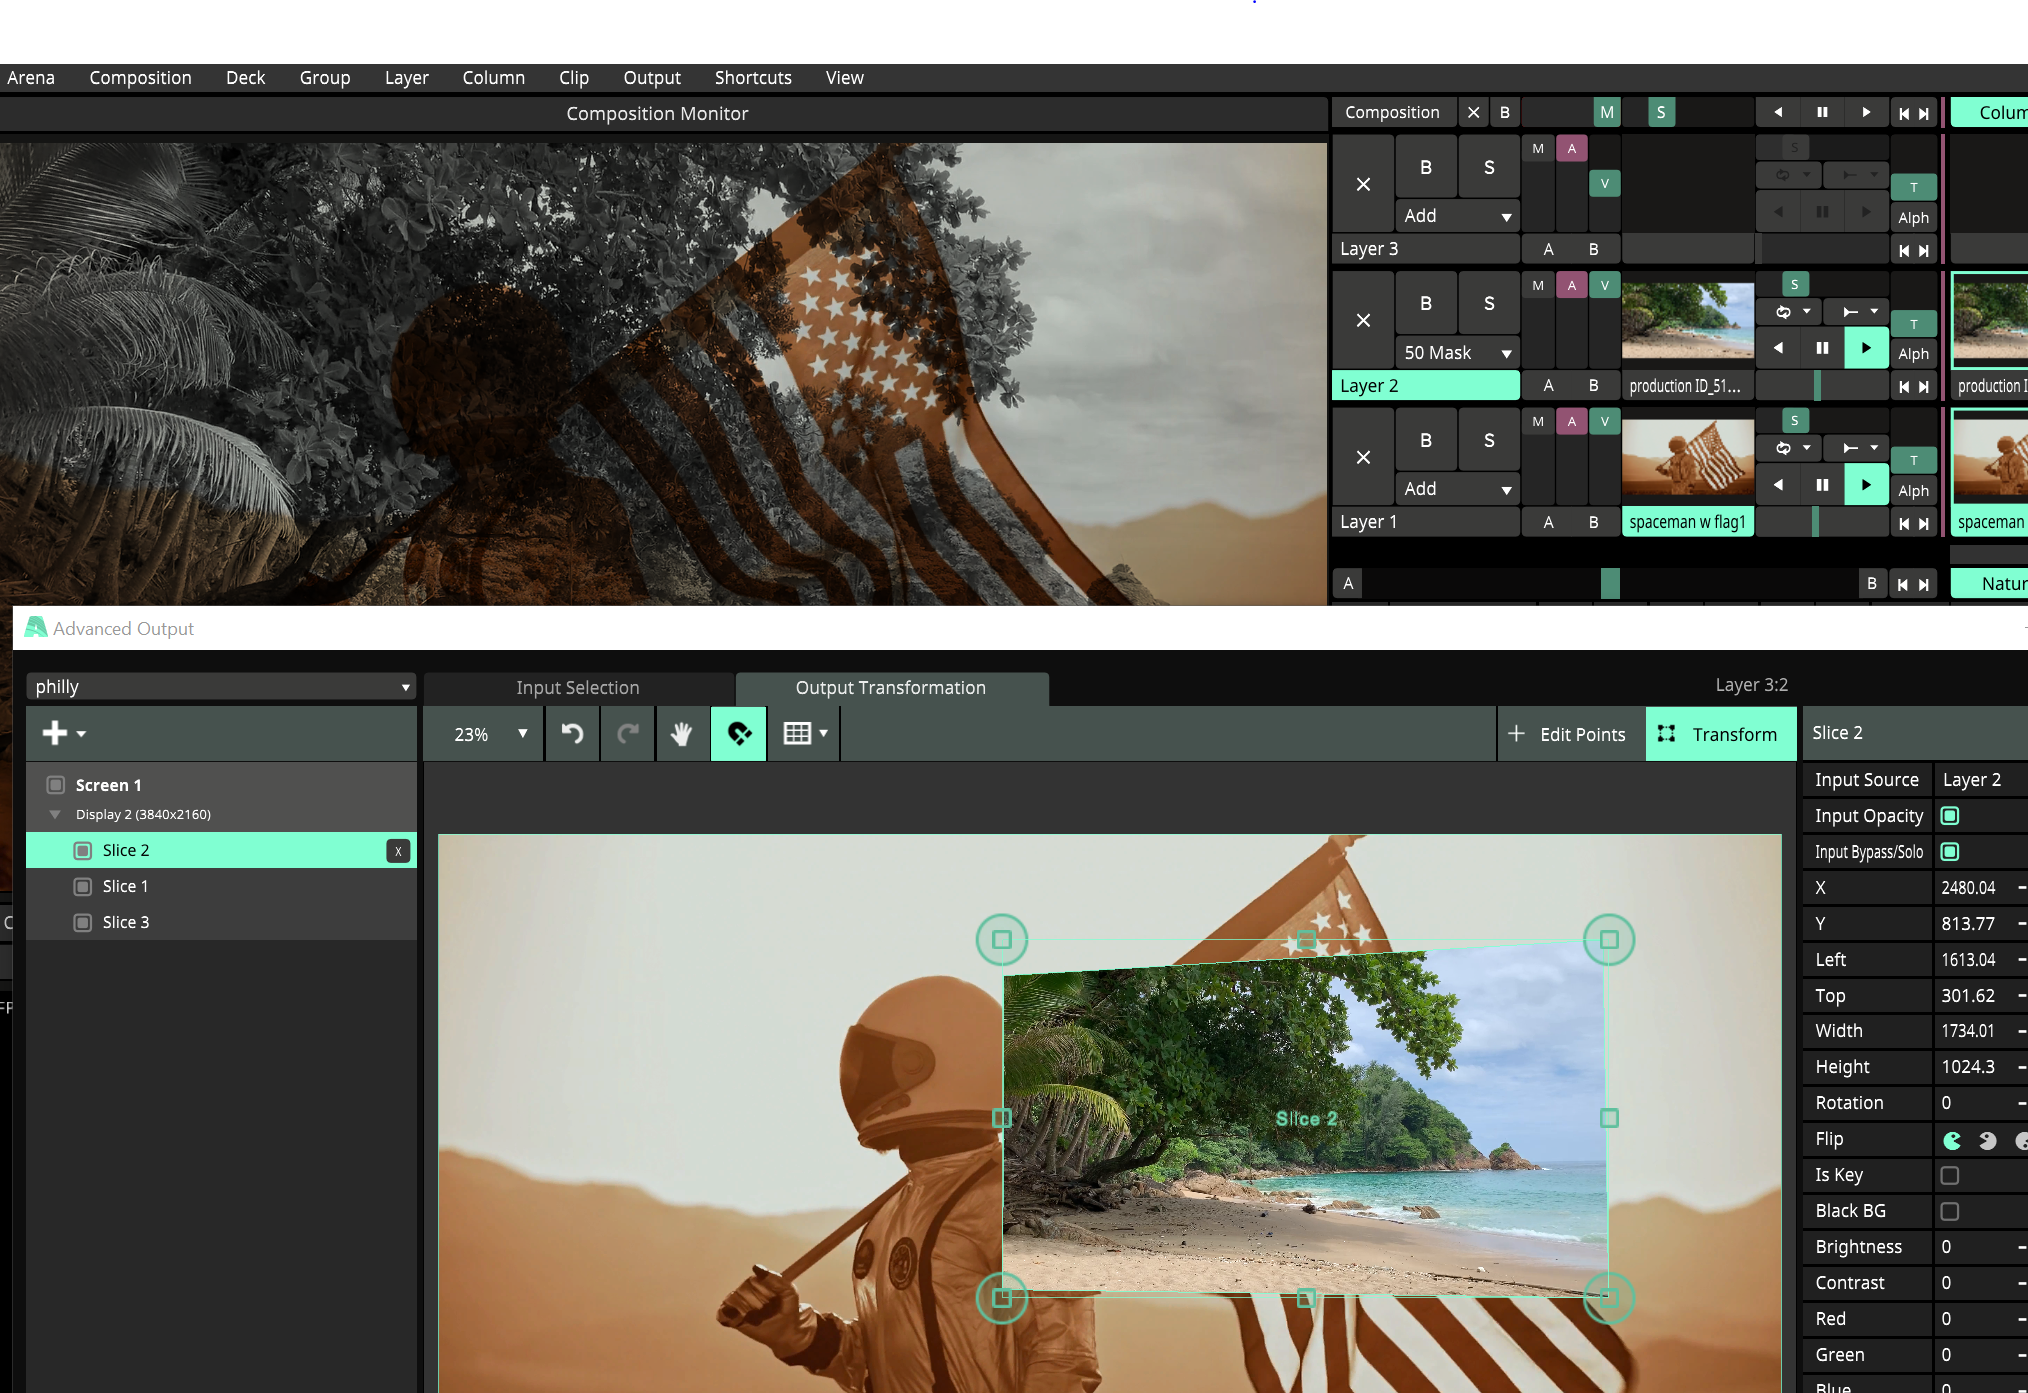Enable the Is Key checkbox
This screenshot has width=2028, height=1393.
pos(1949,1175)
